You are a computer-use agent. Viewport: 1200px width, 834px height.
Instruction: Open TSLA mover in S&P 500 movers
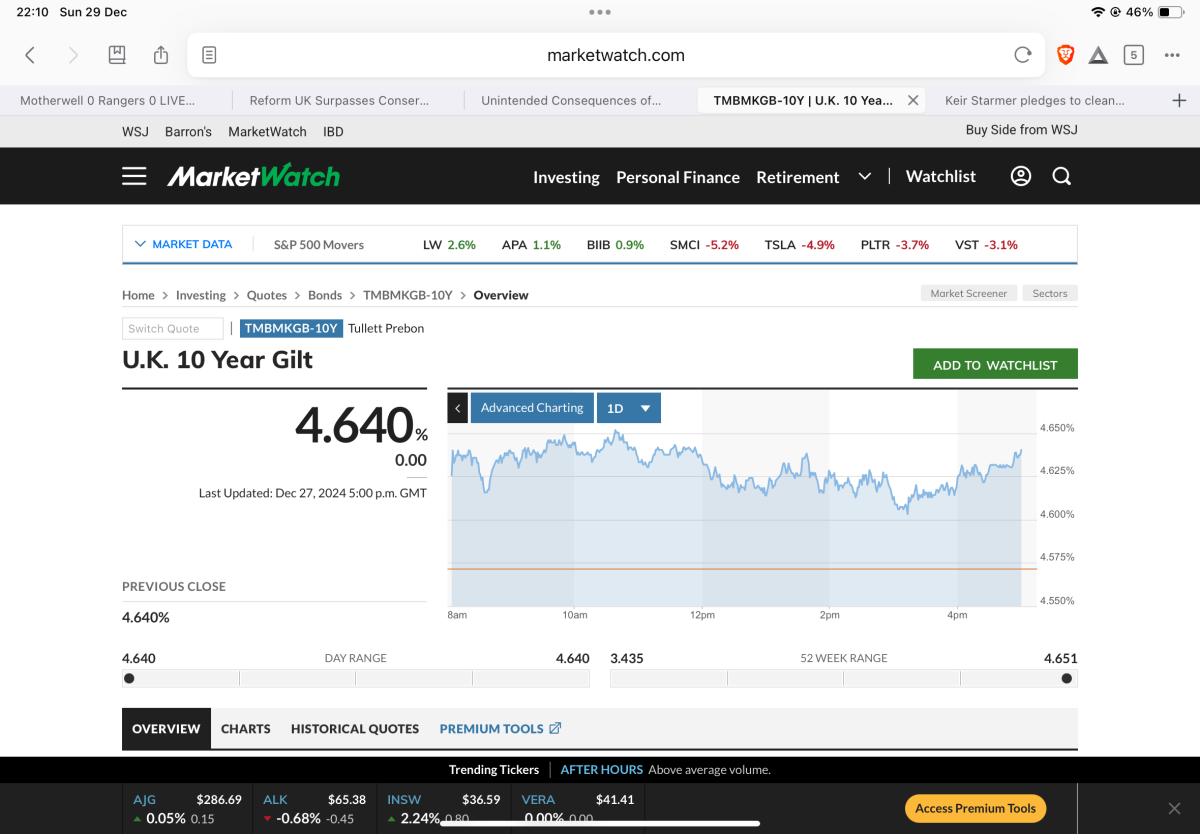point(800,245)
